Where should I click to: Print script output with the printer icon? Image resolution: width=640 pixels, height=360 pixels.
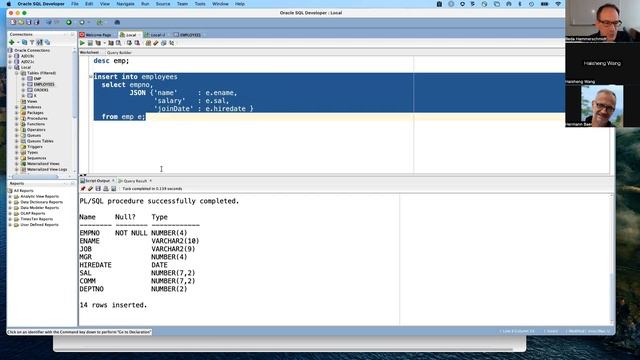[106, 189]
